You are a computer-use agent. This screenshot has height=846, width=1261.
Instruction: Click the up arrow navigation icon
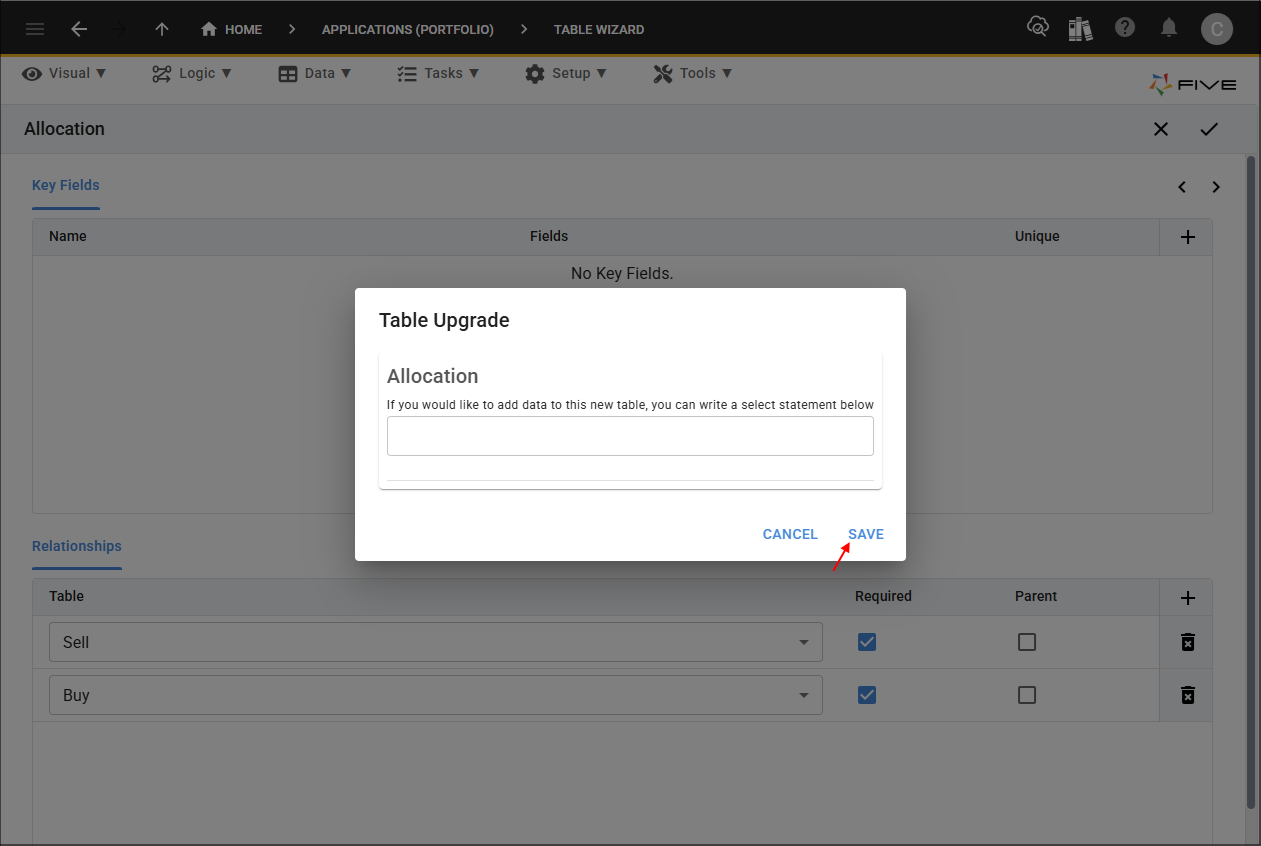162,29
